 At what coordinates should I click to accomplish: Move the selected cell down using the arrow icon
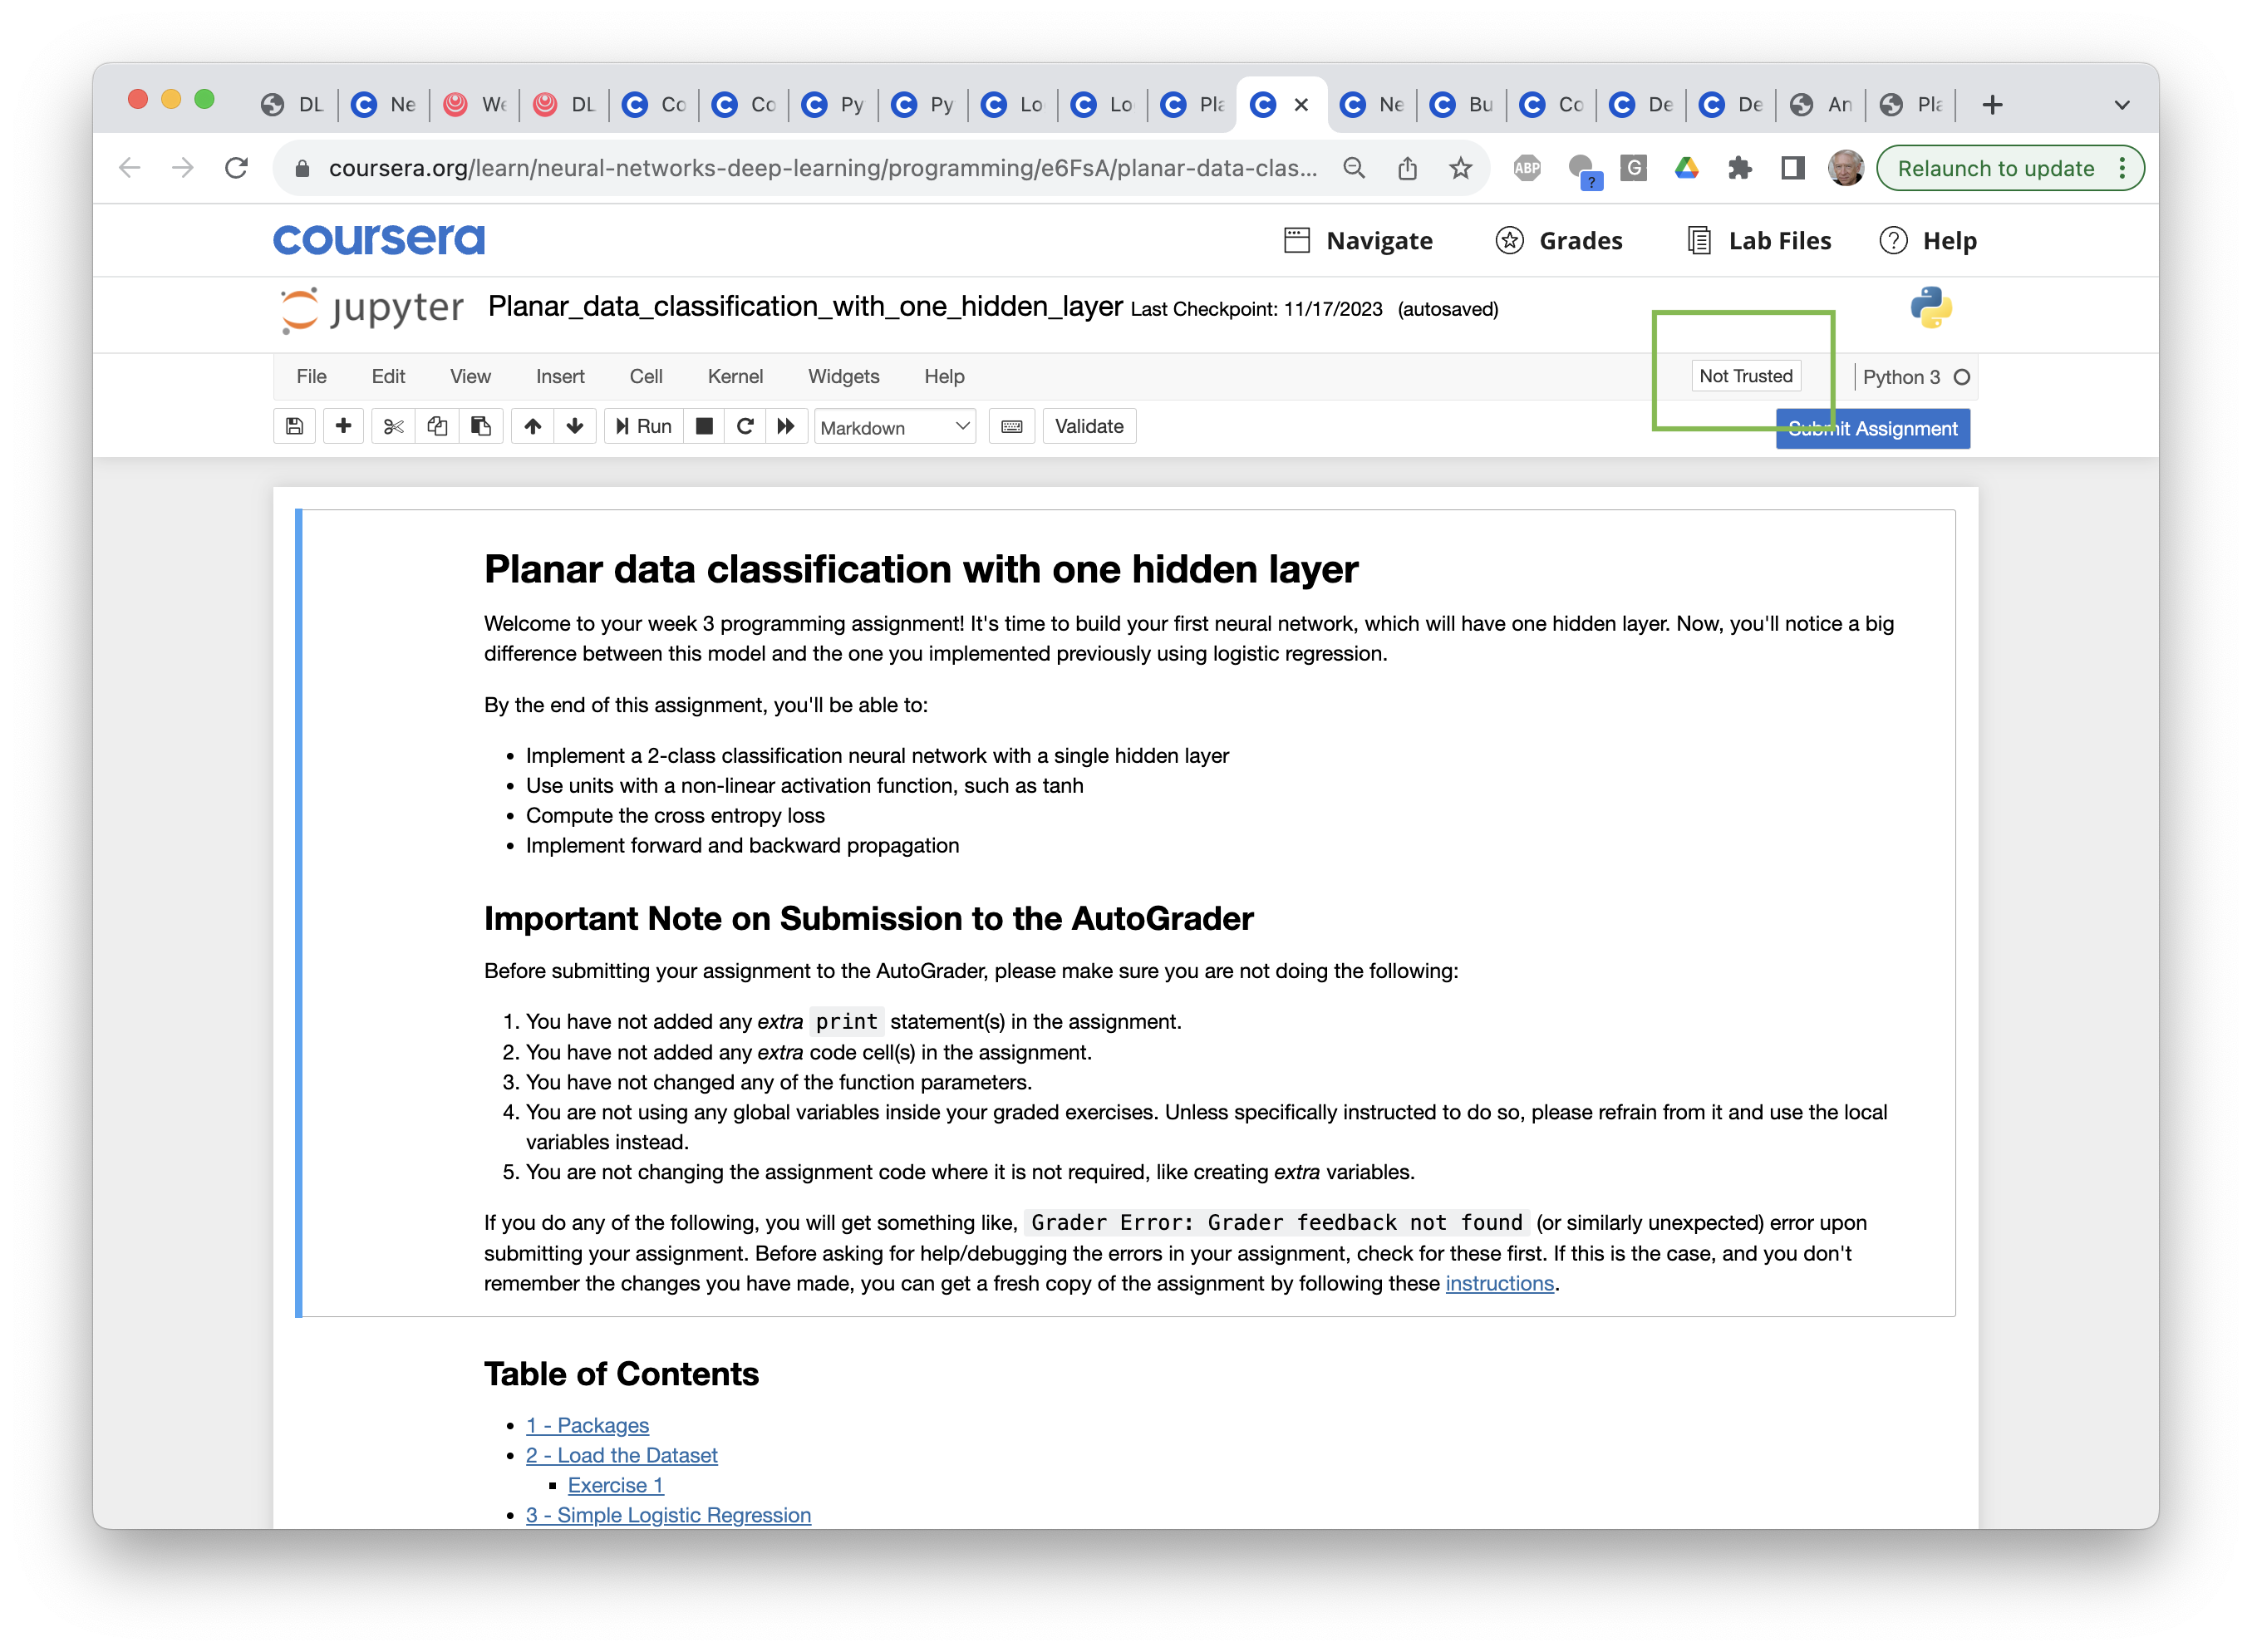point(575,426)
